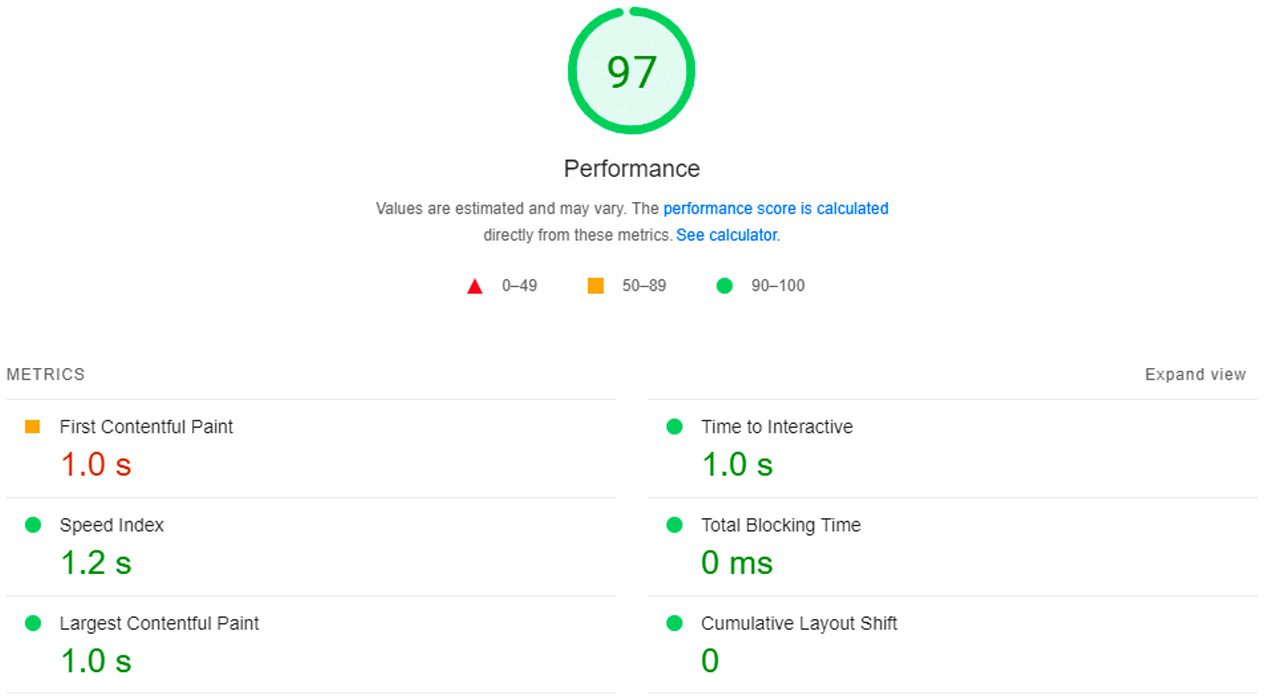The width and height of the screenshot is (1267, 699).
Task: Click the METRICS section header
Action: (46, 375)
